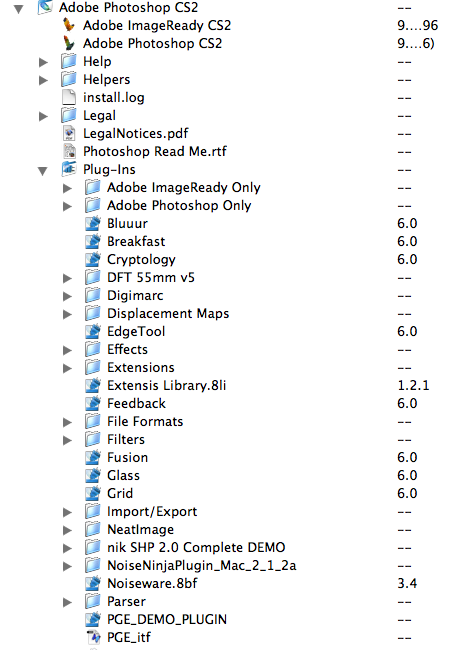Select the Displacement Maps row label
The width and height of the screenshot is (452, 650).
[168, 314]
